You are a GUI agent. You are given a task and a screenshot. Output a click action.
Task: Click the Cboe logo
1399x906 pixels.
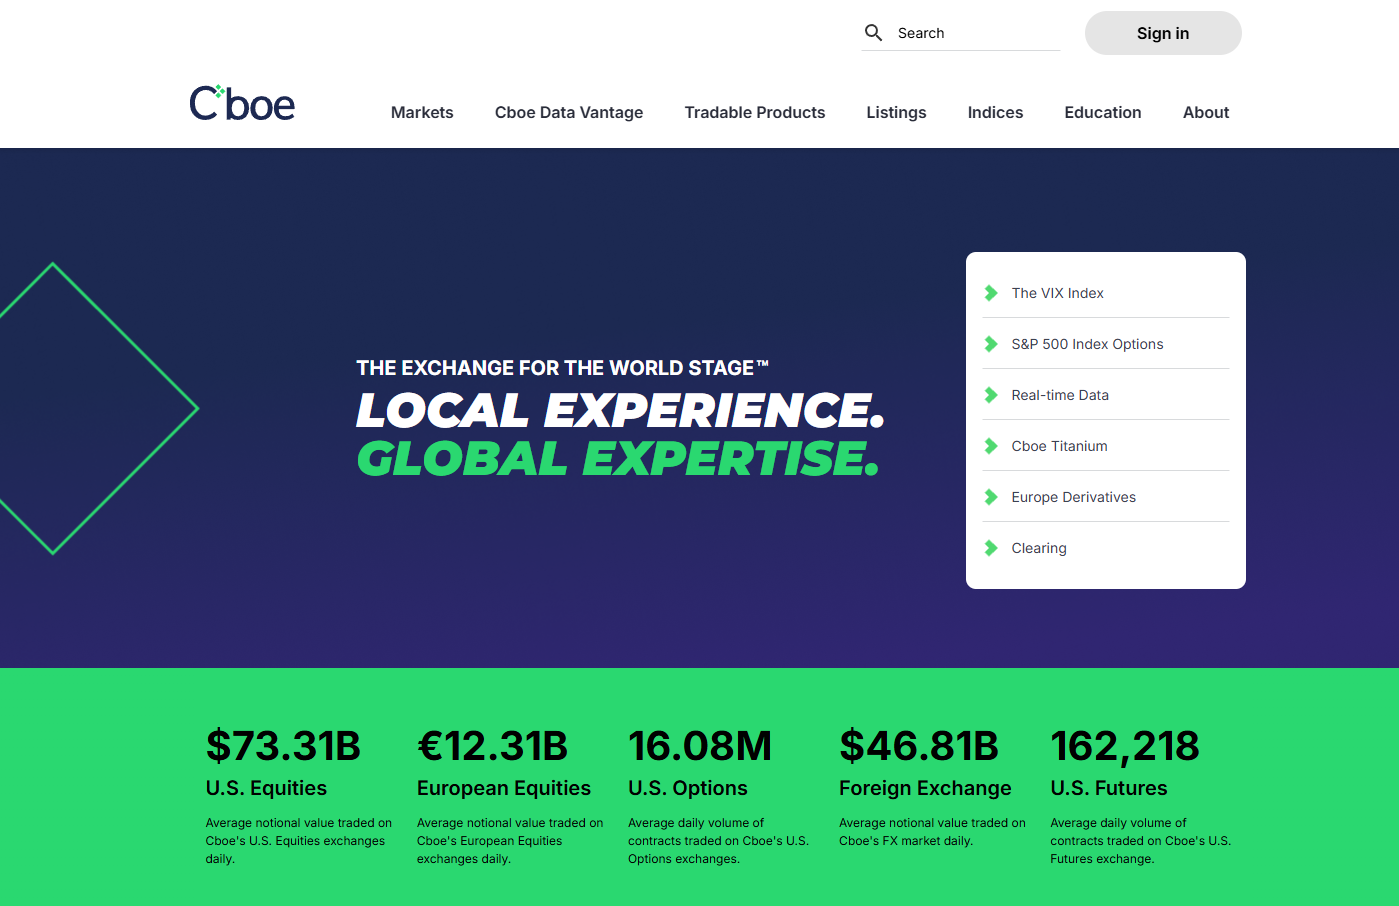pyautogui.click(x=242, y=103)
